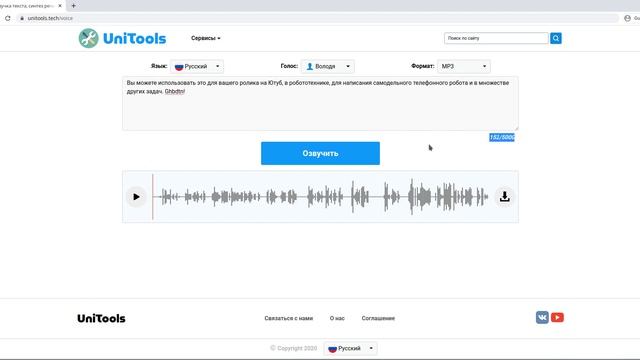Click the browser address bar URL
The height and width of the screenshot is (360, 640).
pyautogui.click(x=50, y=18)
